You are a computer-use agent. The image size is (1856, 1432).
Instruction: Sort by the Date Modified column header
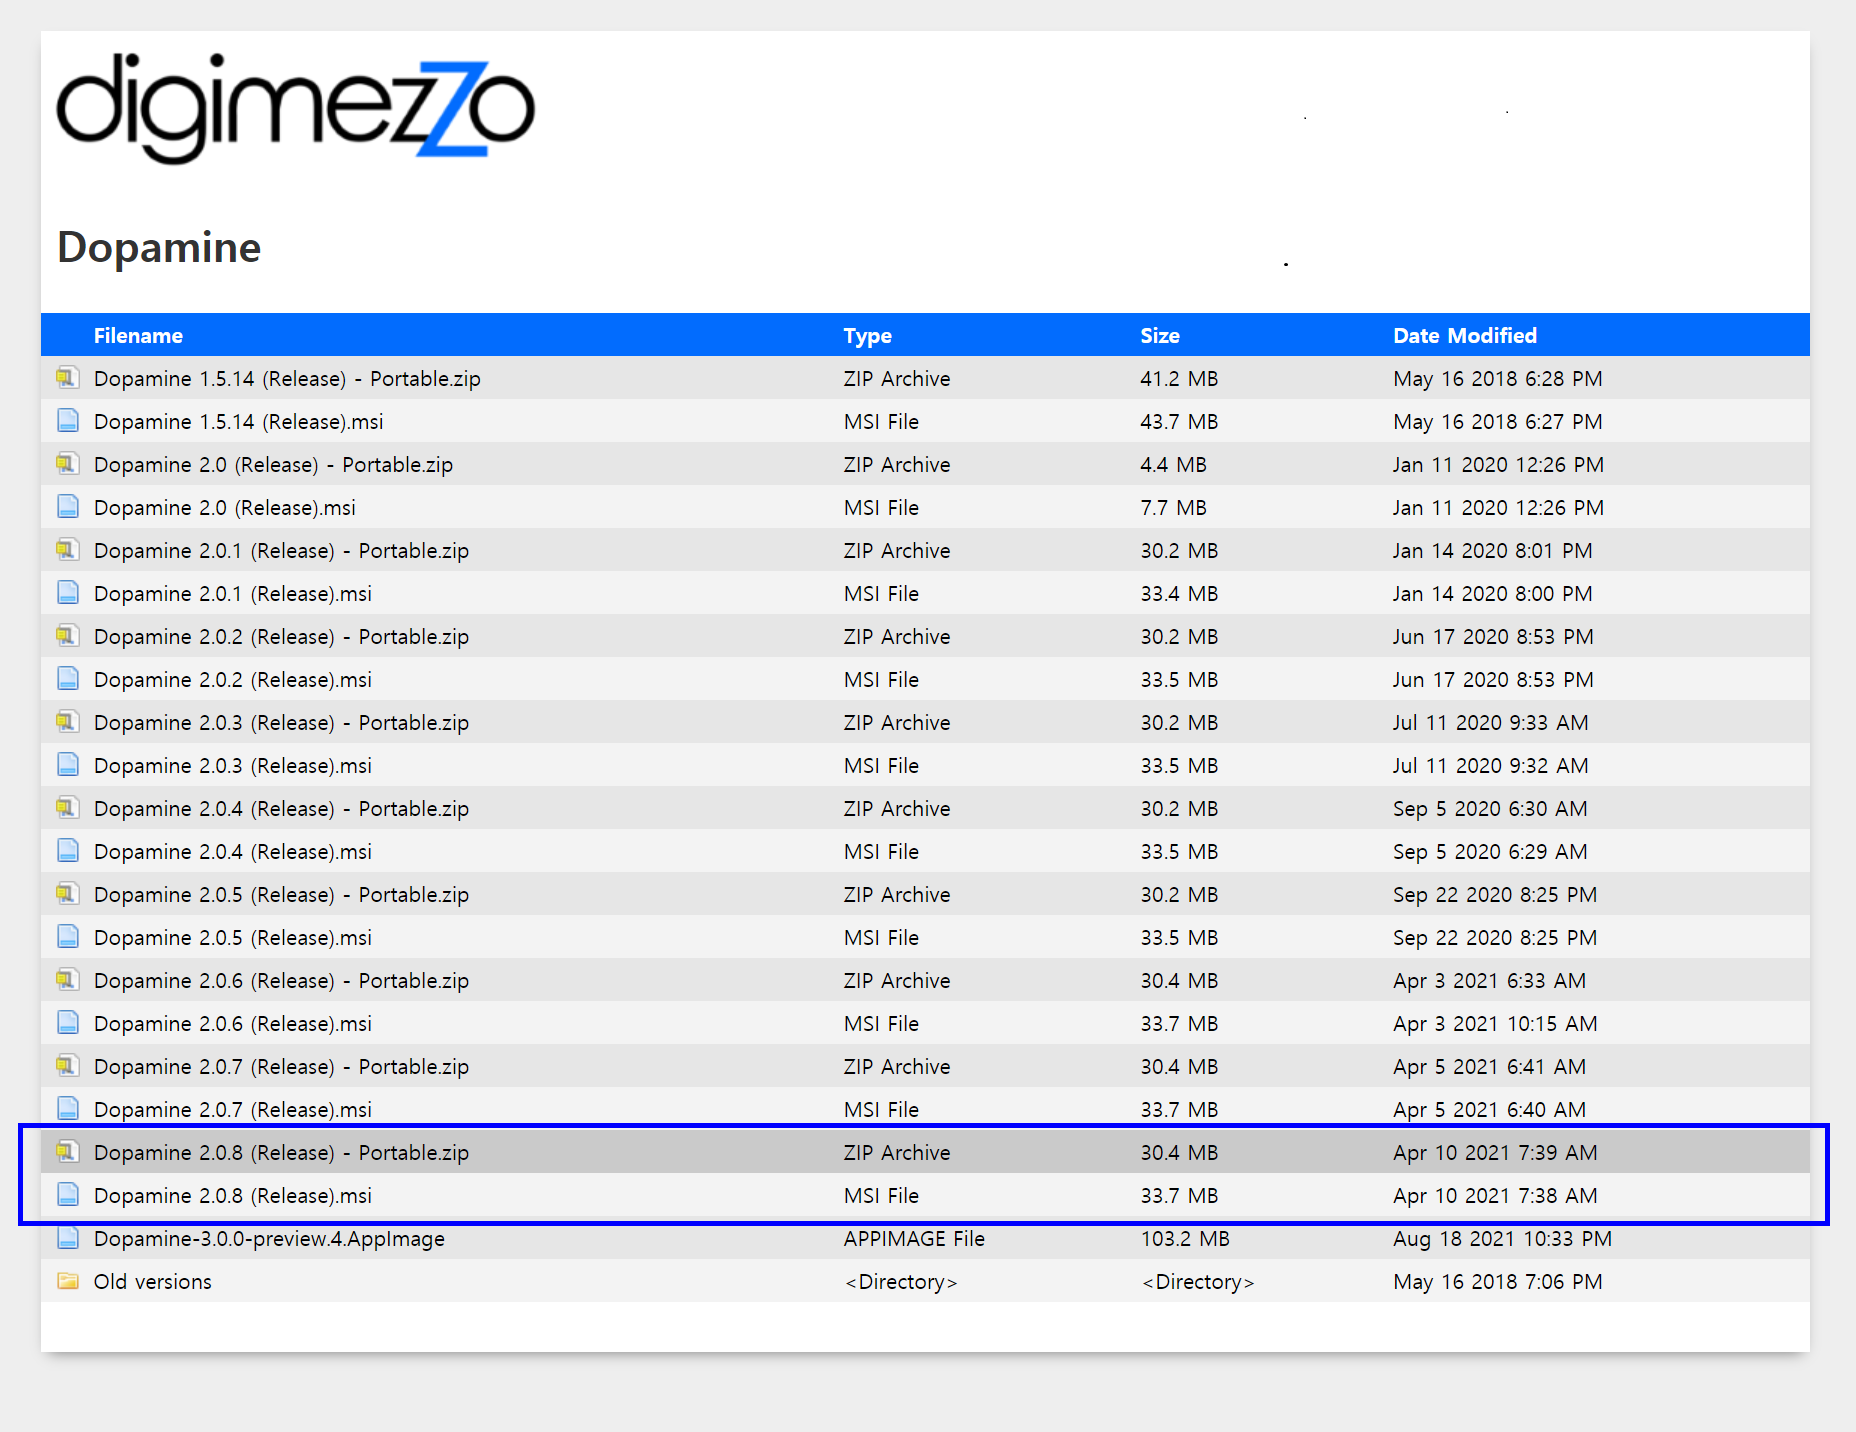pyautogui.click(x=1465, y=336)
